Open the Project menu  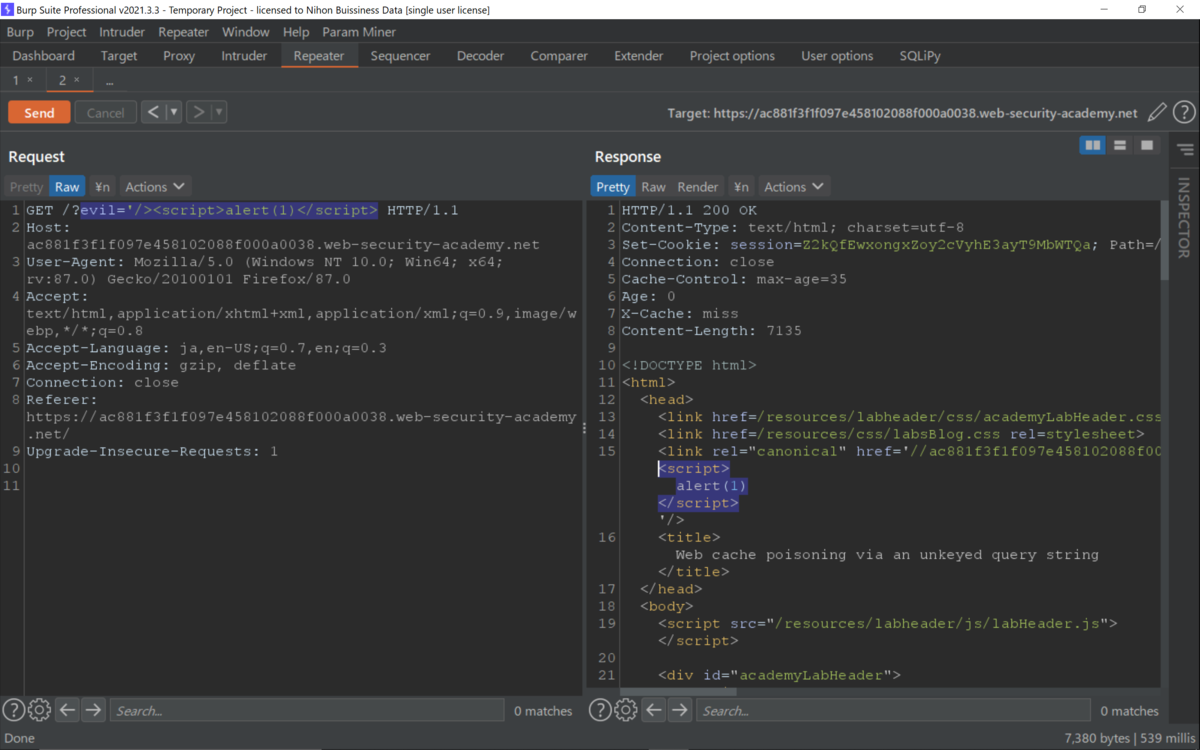[x=67, y=32]
